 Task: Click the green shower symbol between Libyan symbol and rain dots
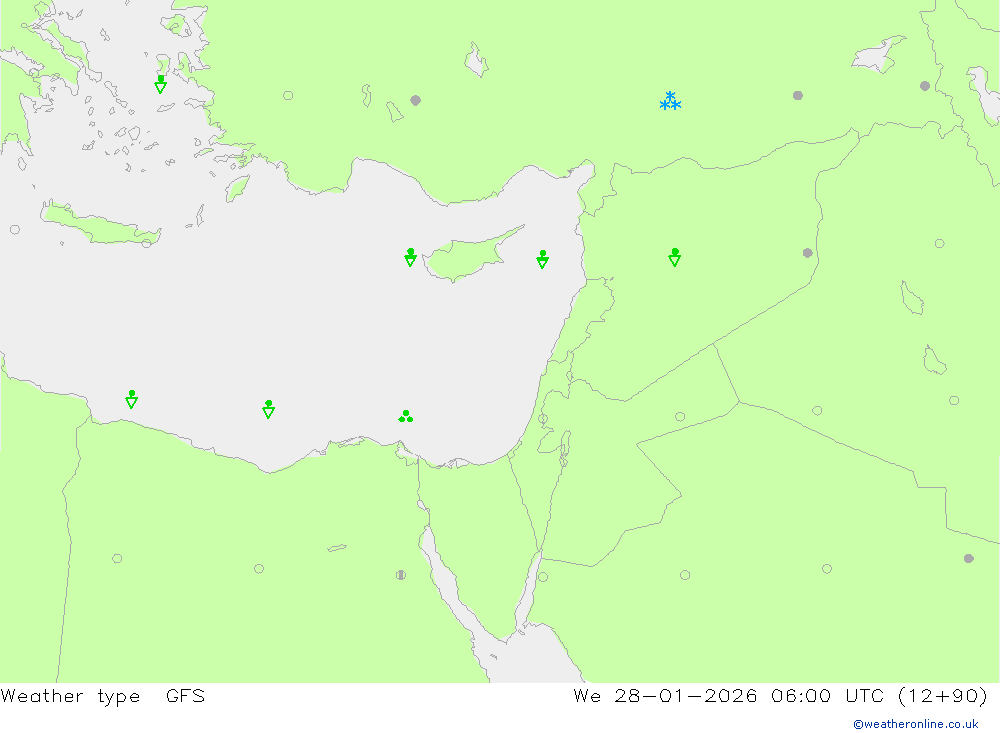268,409
